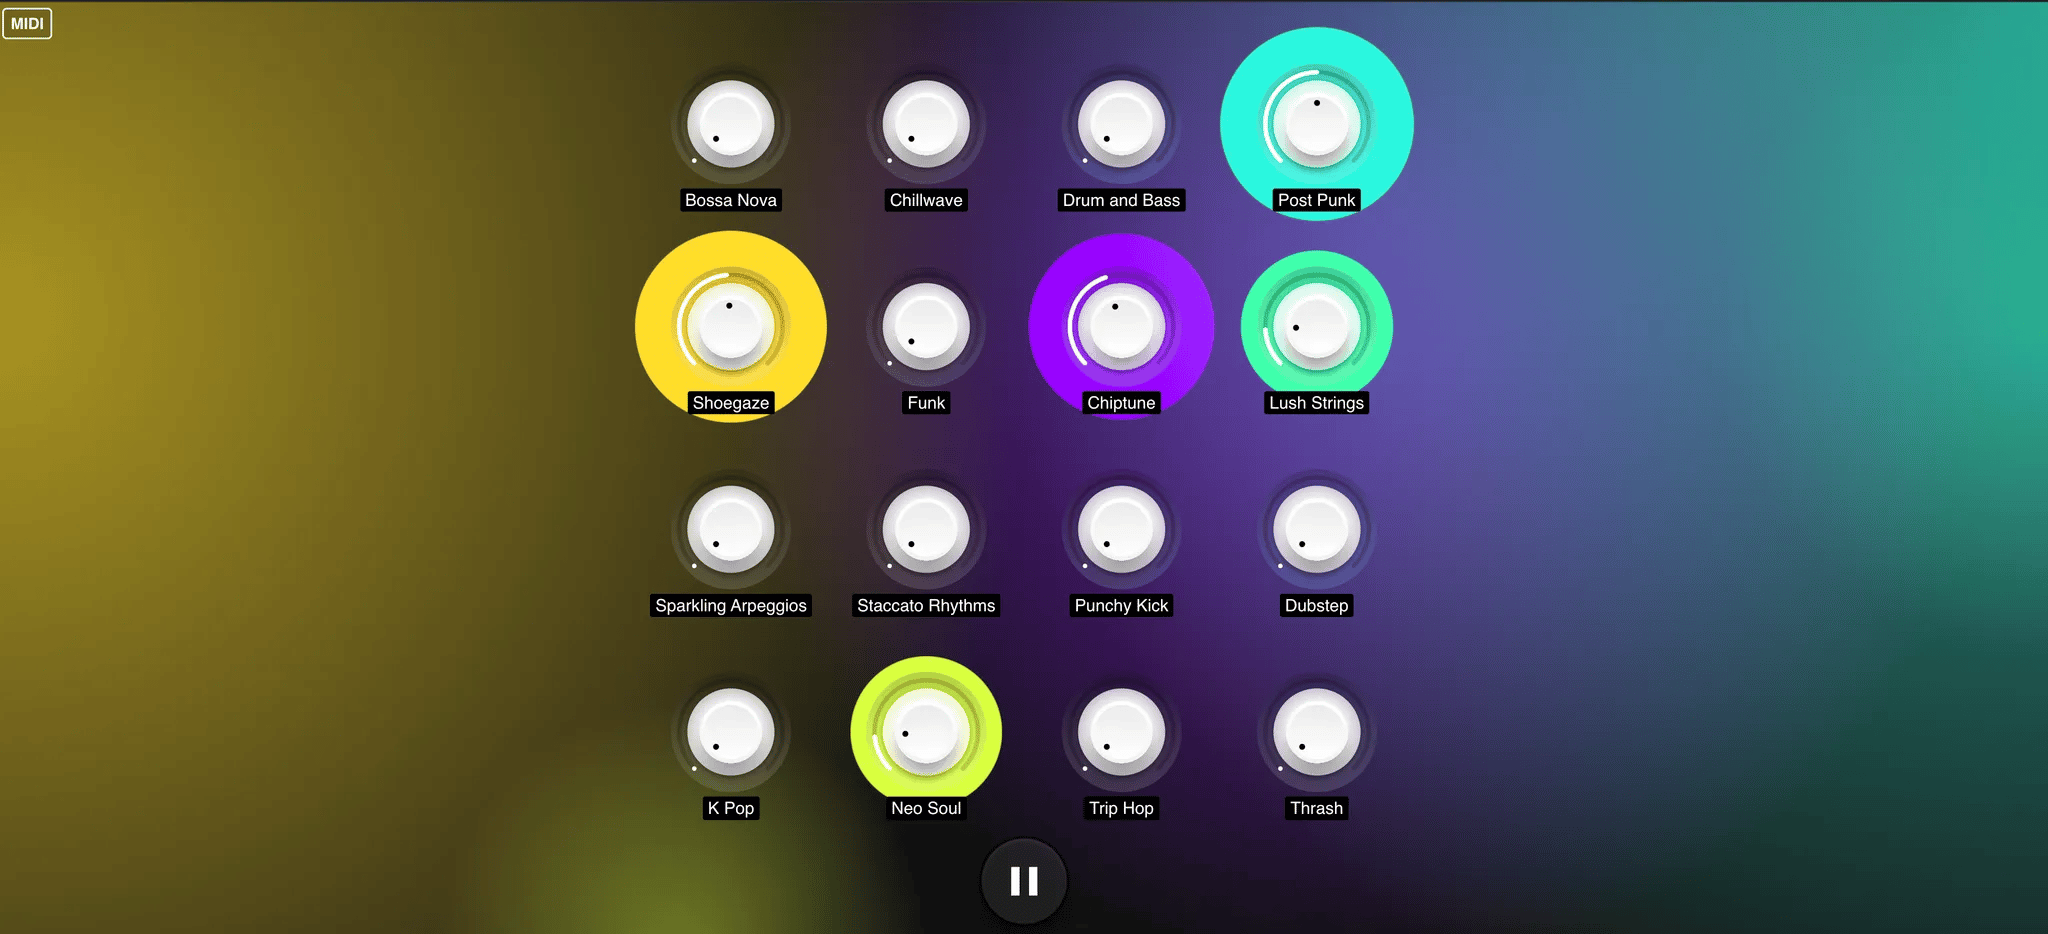This screenshot has height=934, width=2048.
Task: Select the Sparkling Arpeggios knob
Action: pos(731,530)
